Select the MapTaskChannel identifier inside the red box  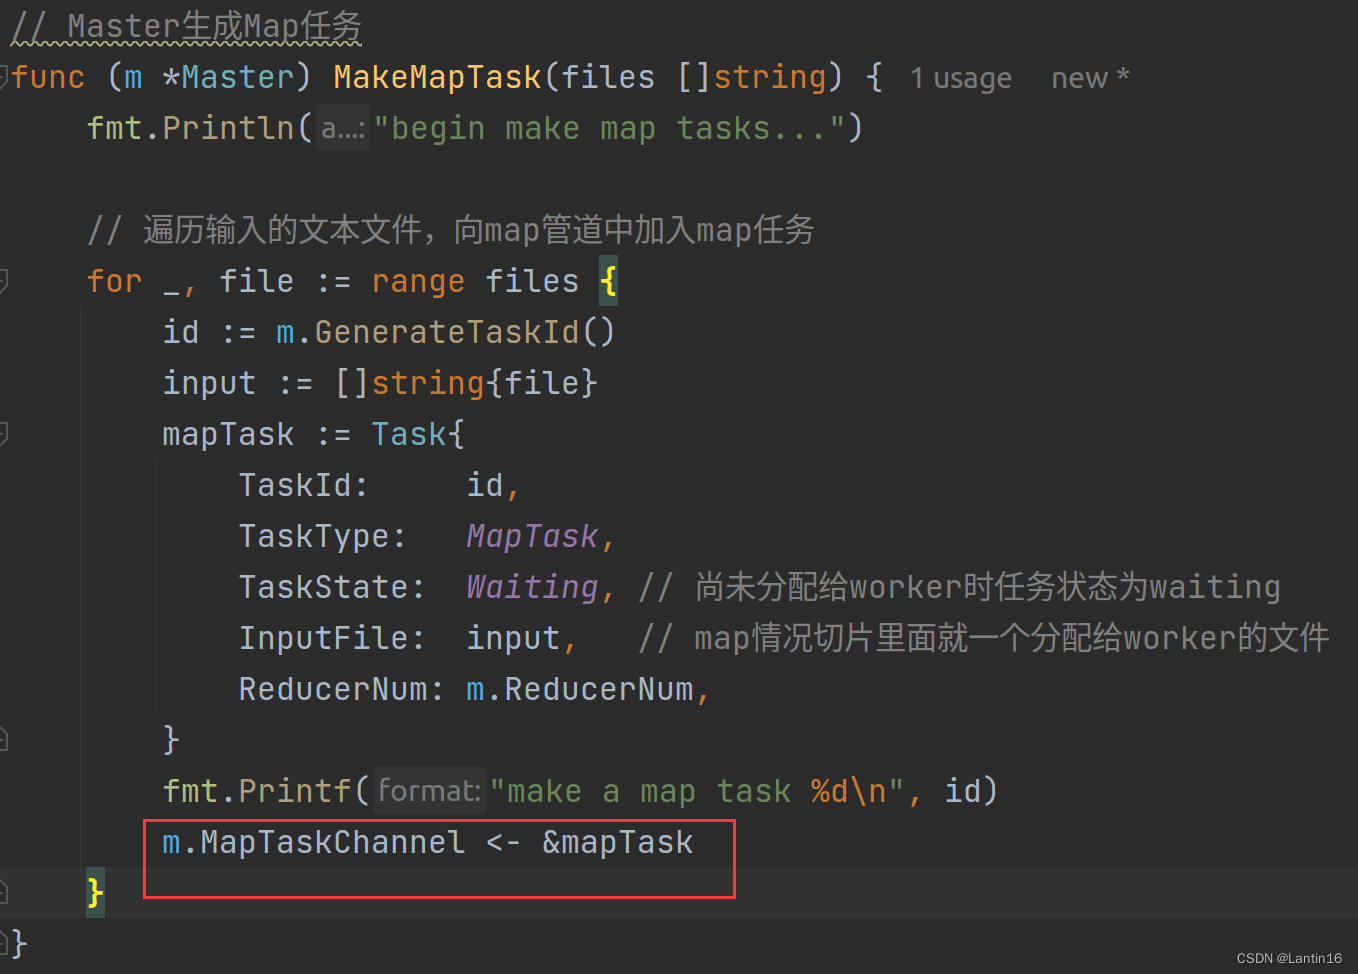click(x=330, y=841)
